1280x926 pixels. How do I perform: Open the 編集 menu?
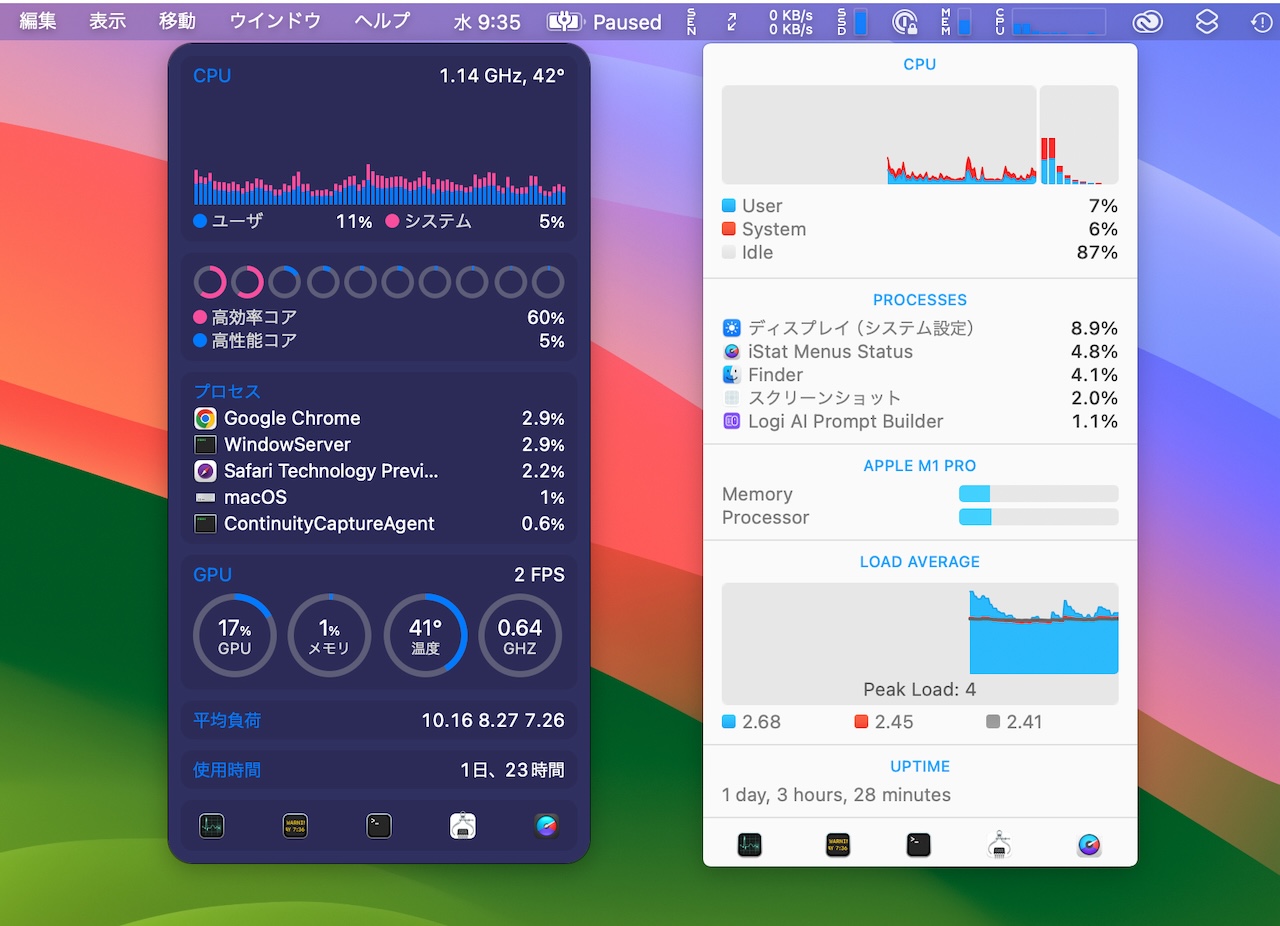(38, 21)
